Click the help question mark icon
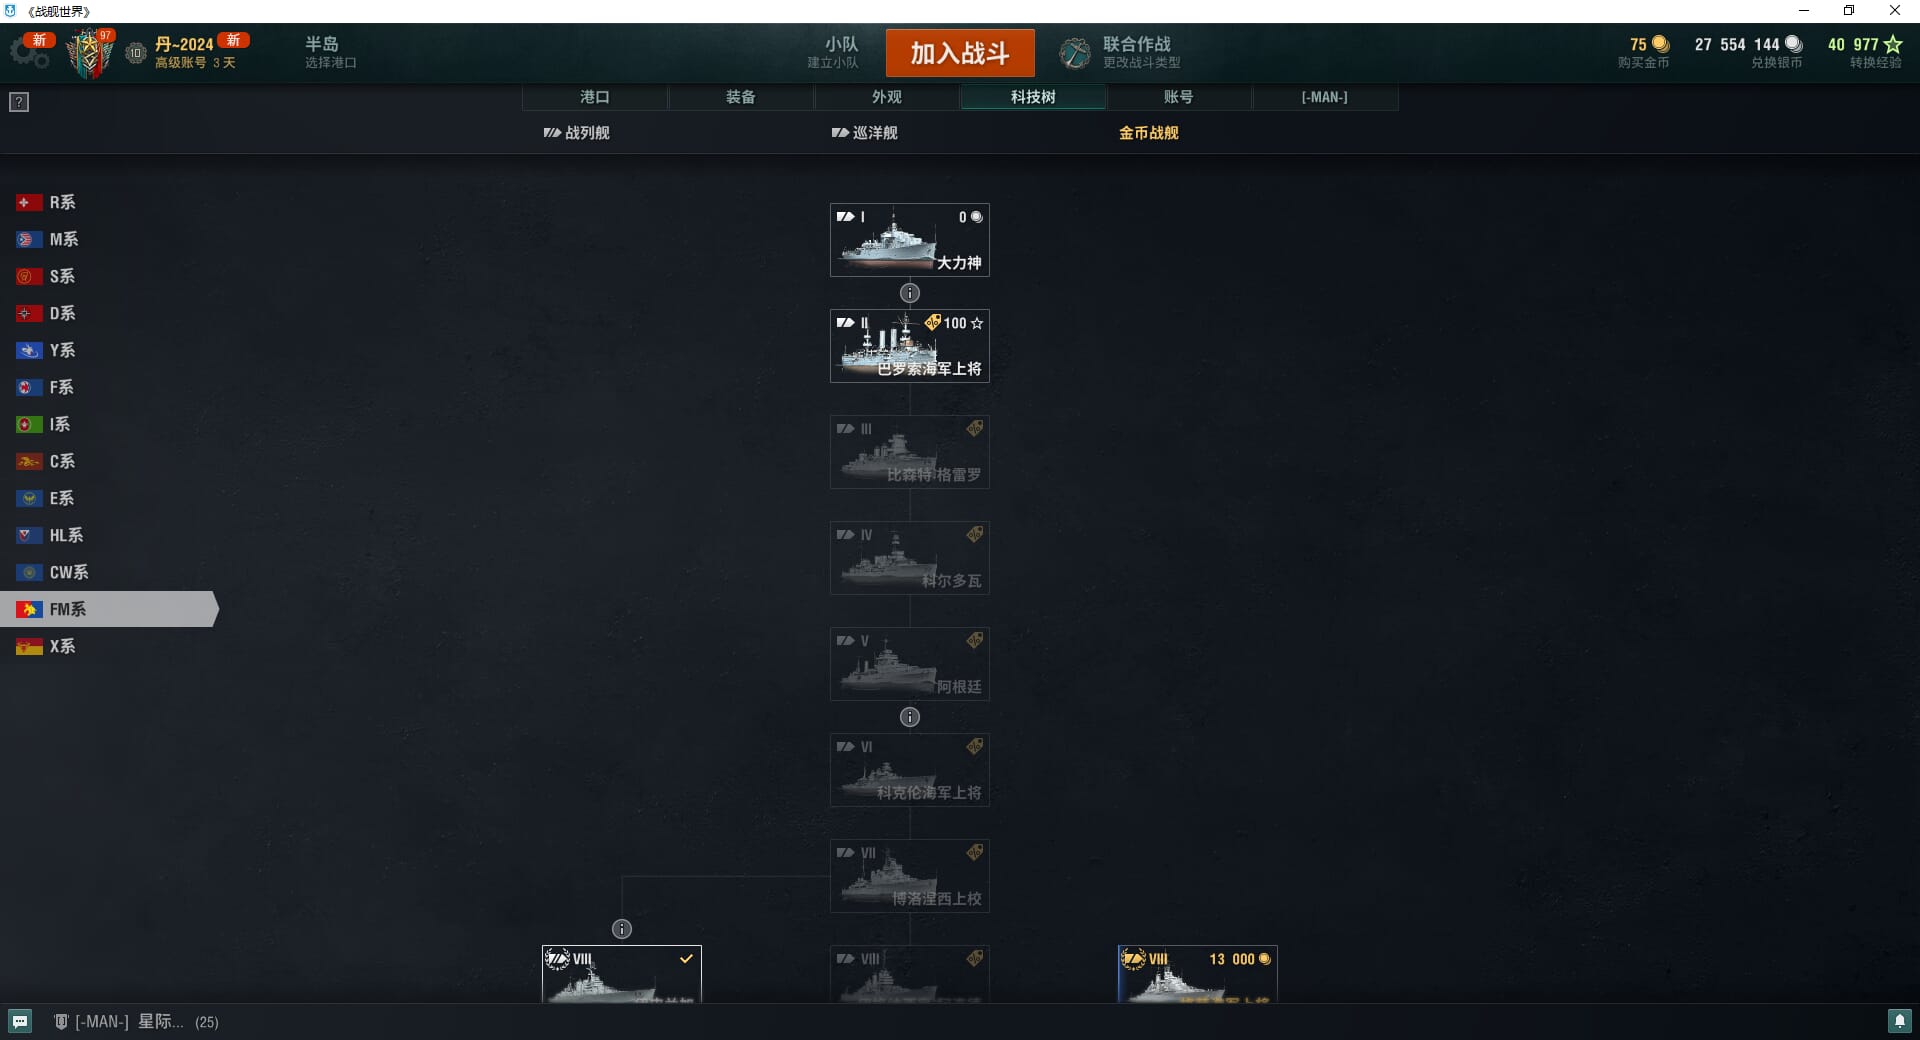The width and height of the screenshot is (1920, 1040). [19, 102]
